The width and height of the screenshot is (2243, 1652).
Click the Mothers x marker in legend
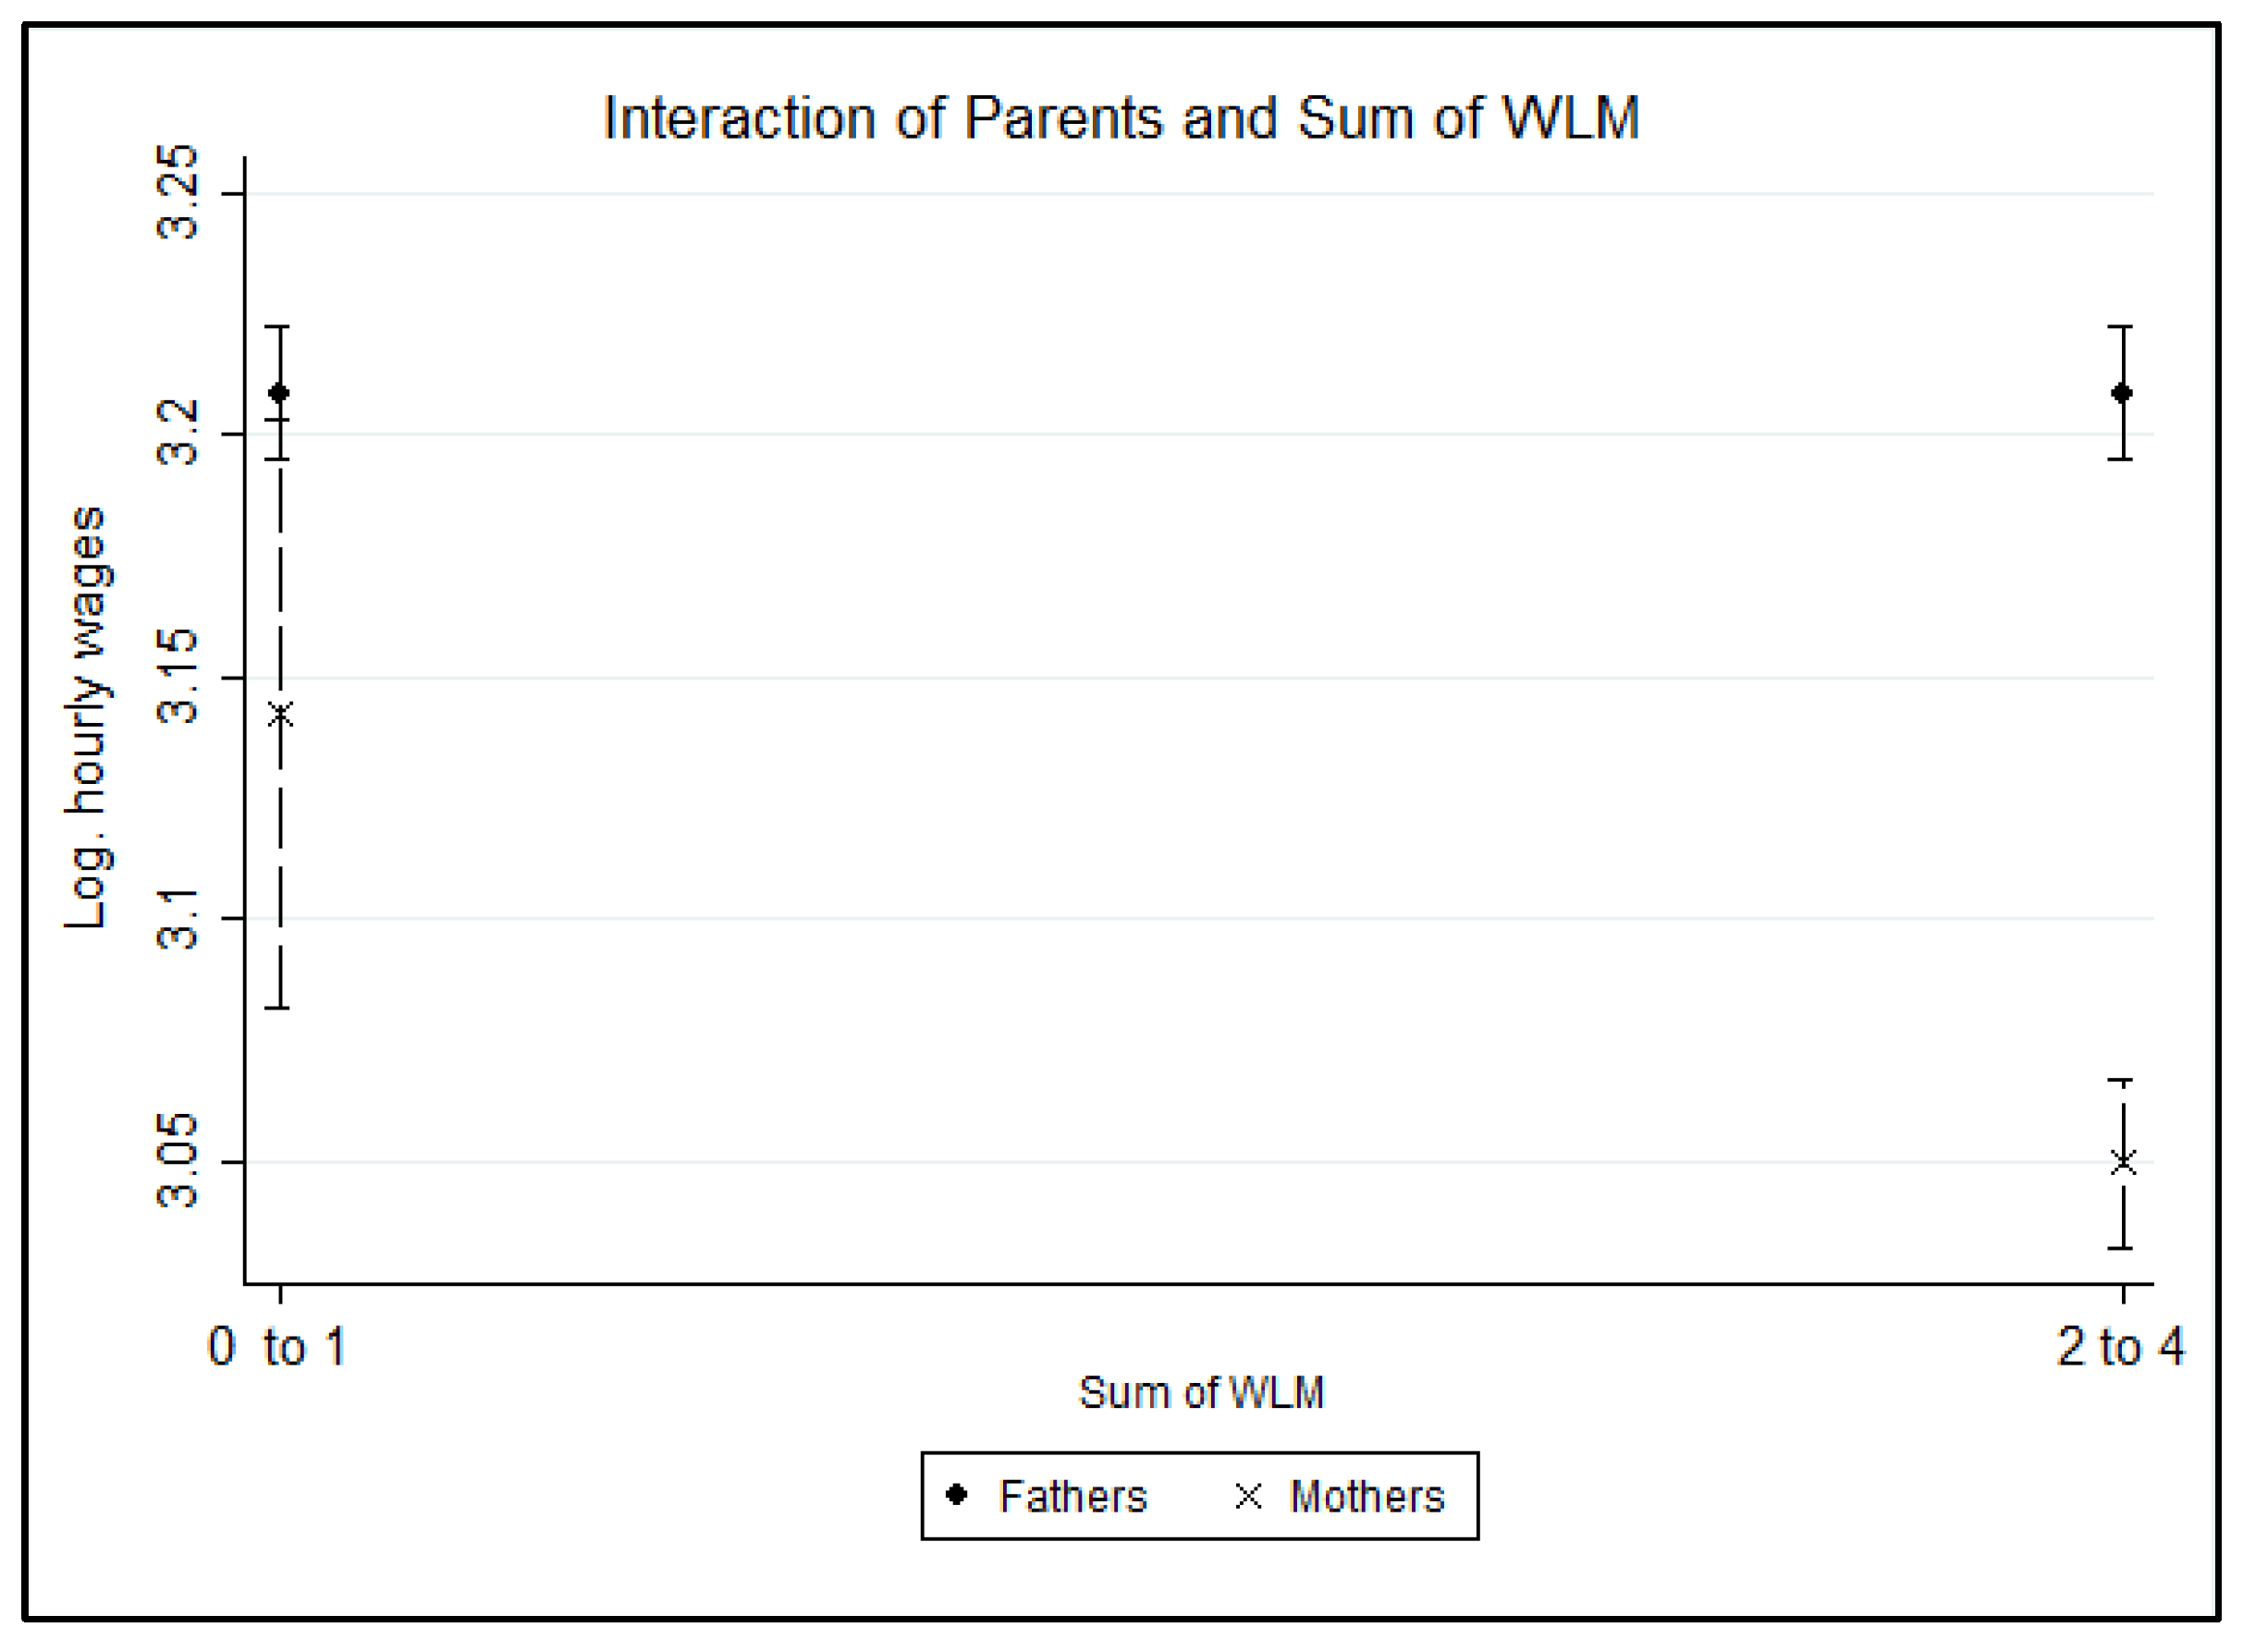point(1248,1496)
